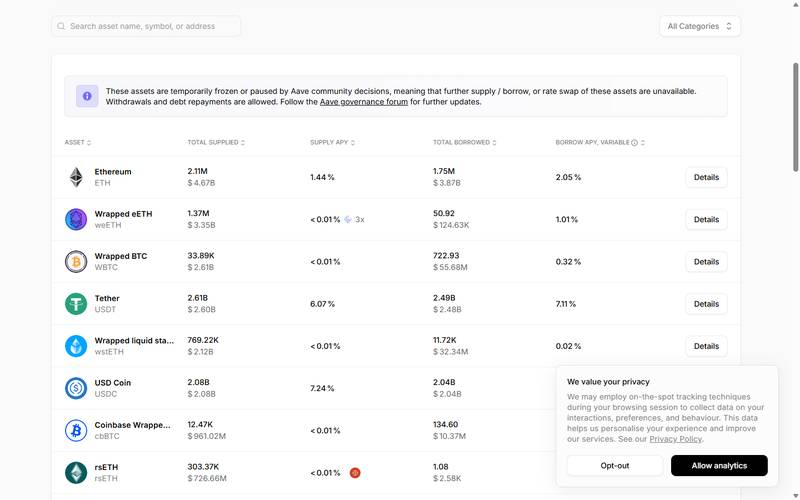Open Details for Wrapped eETH

706,219
